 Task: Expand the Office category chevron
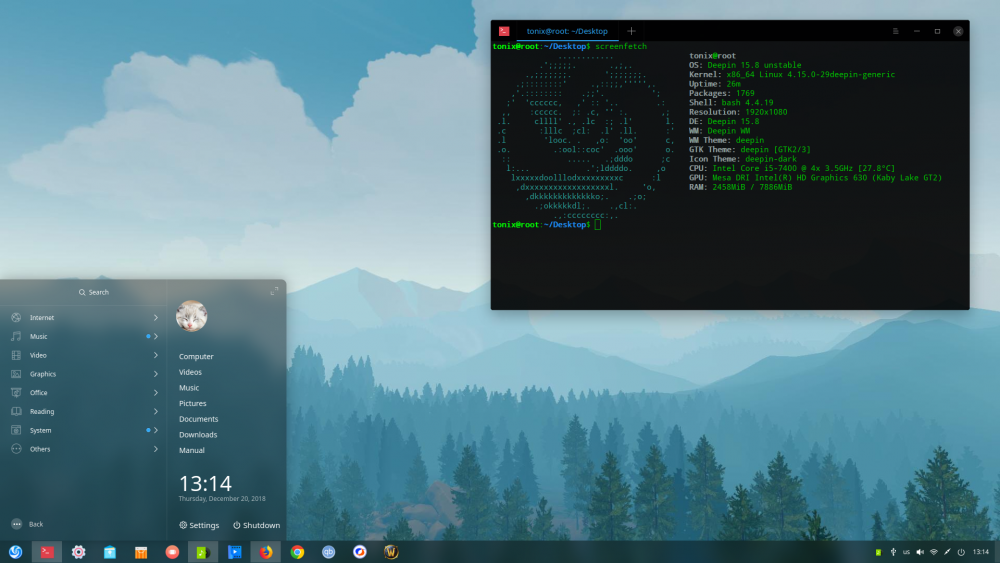coord(156,393)
